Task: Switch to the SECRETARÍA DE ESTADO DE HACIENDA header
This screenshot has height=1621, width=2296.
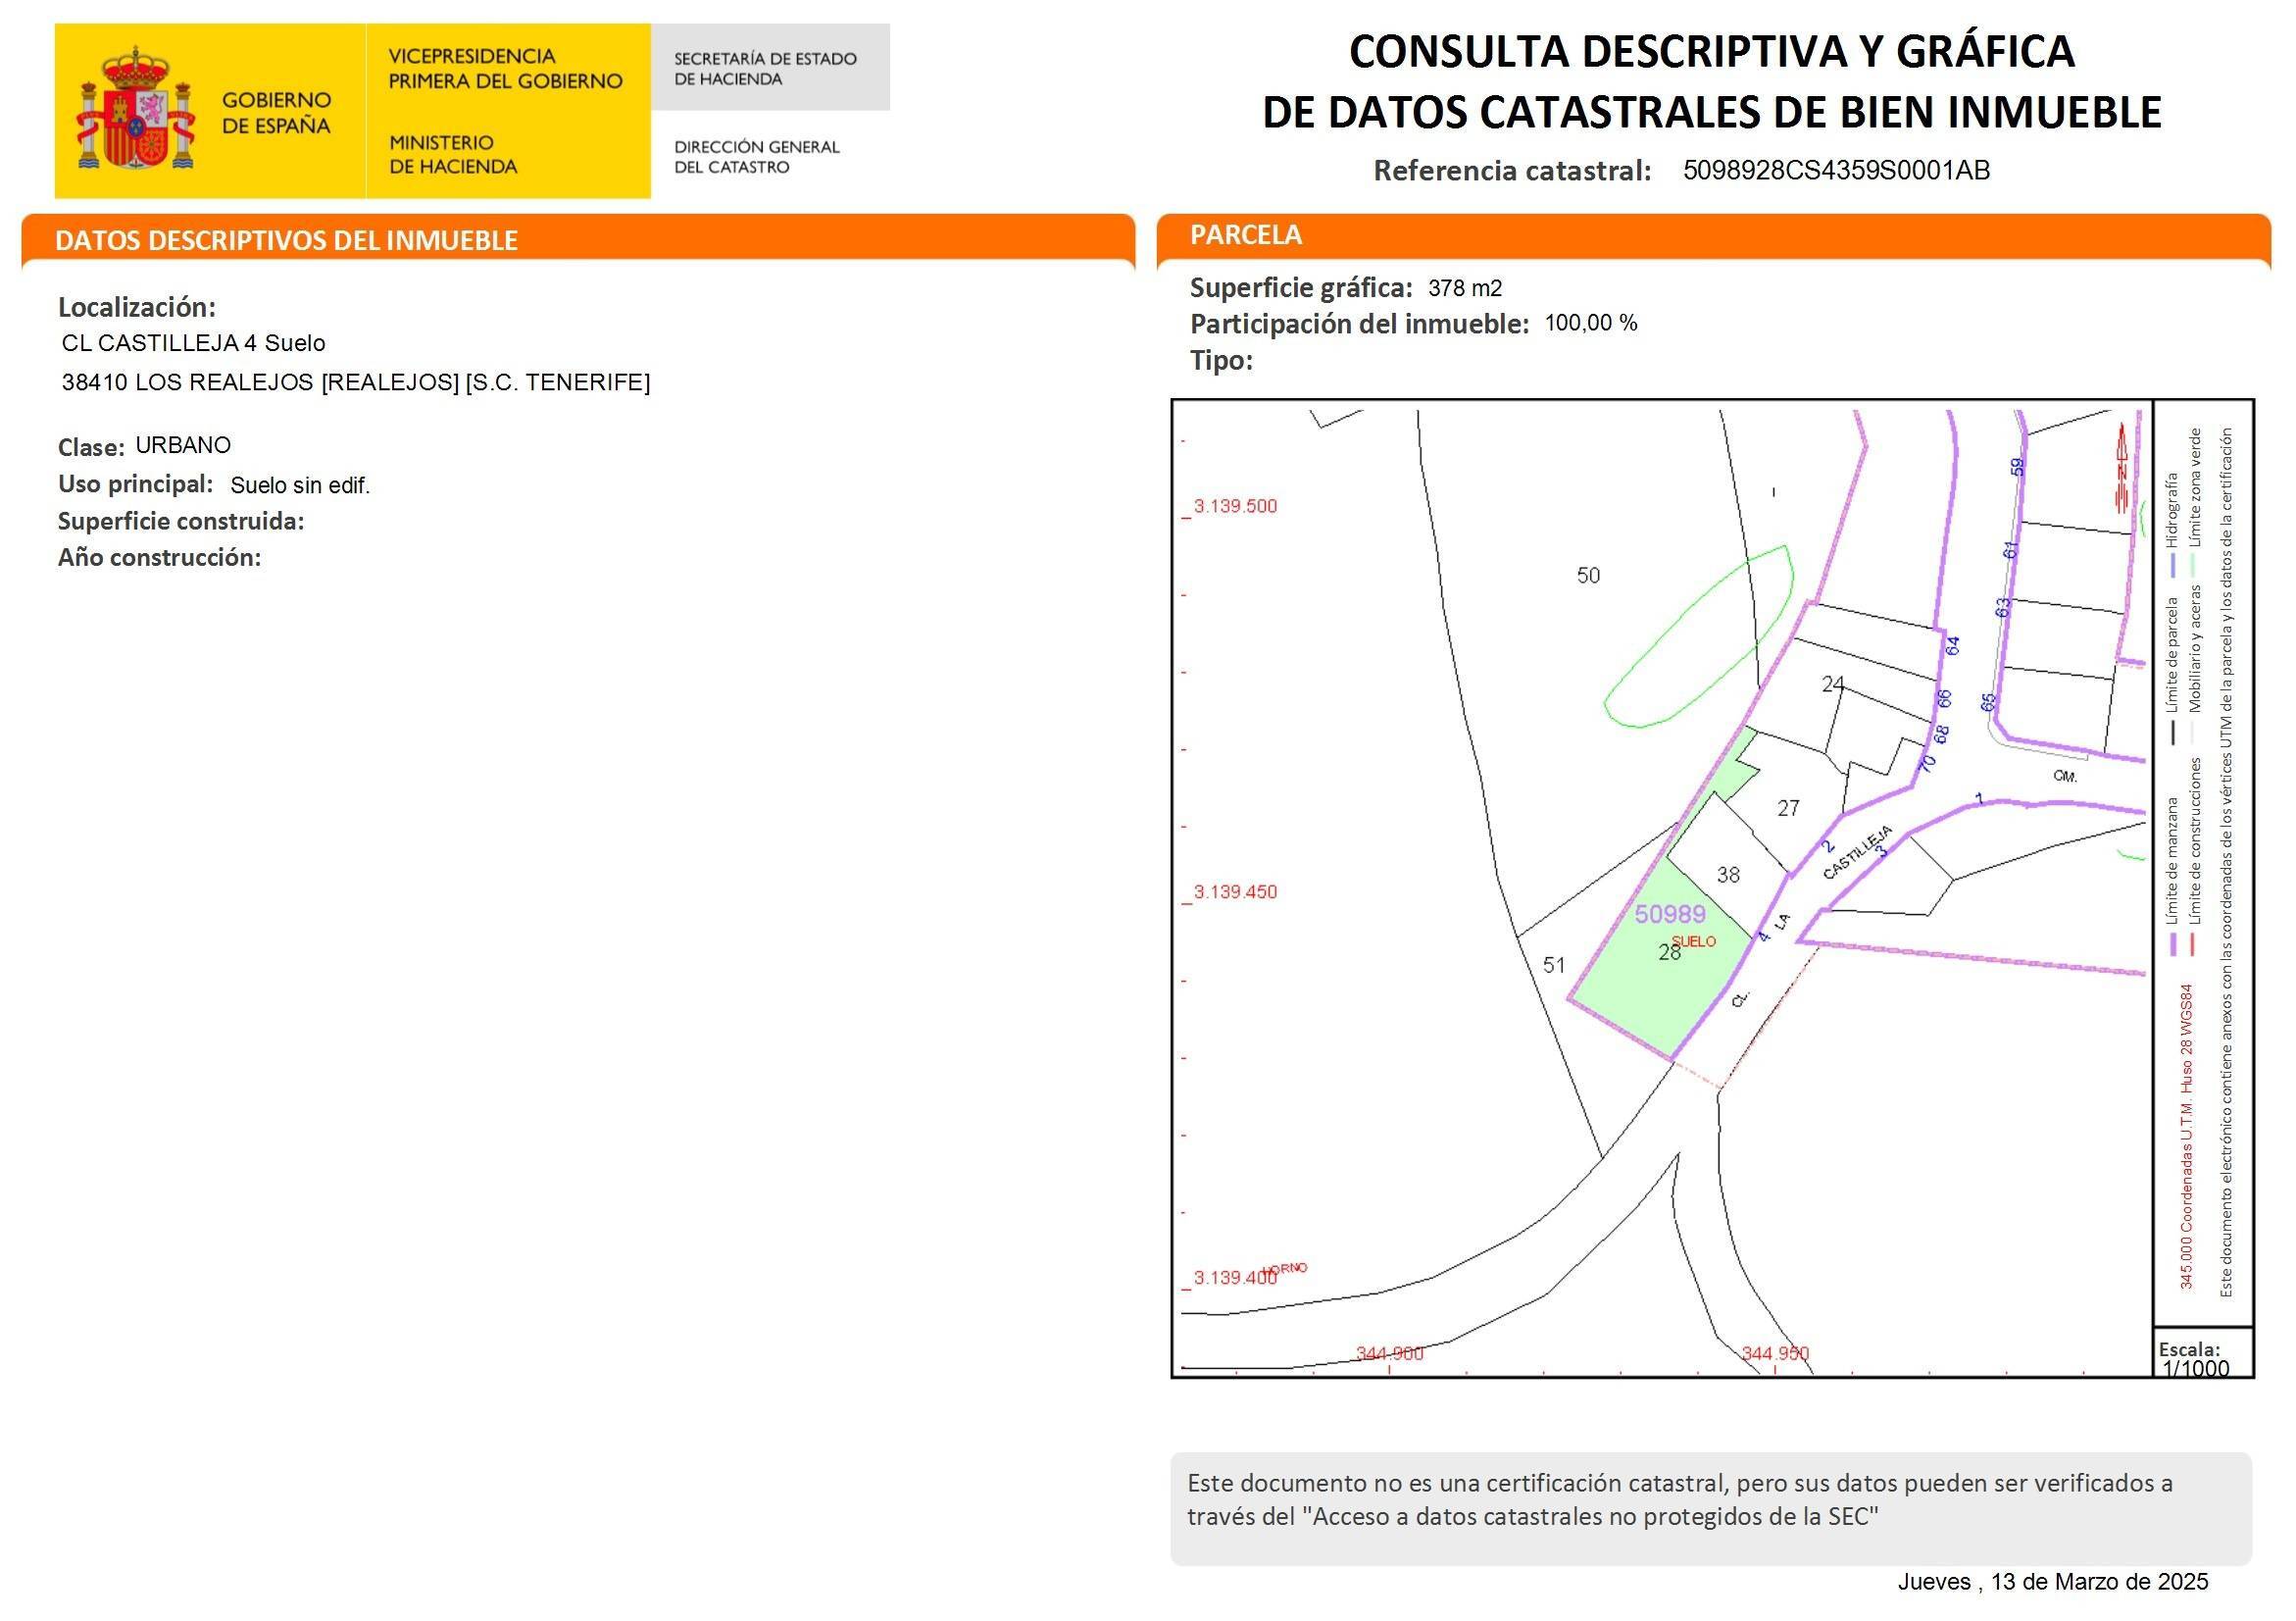Action: coord(765,68)
